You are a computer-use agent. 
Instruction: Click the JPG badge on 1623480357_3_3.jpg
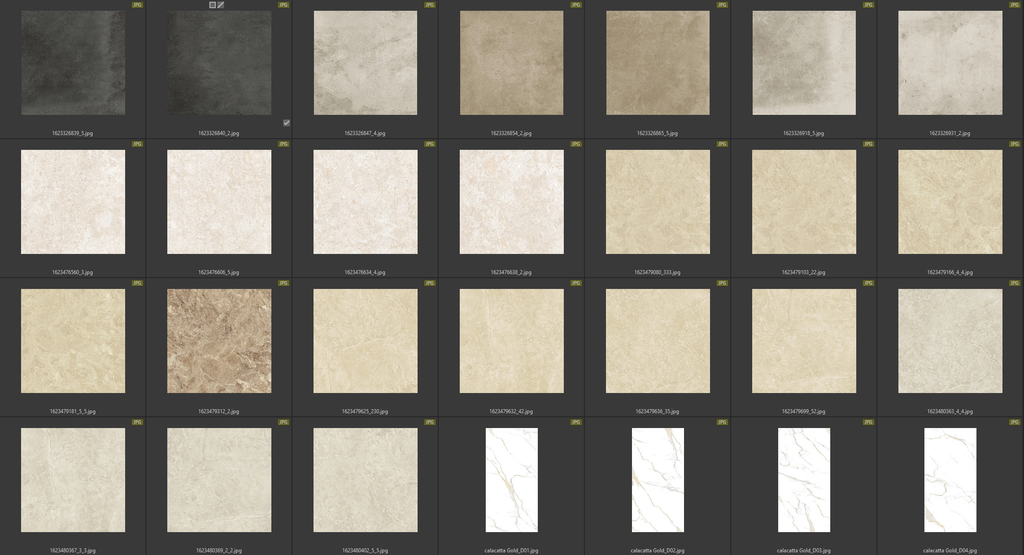tap(137, 422)
